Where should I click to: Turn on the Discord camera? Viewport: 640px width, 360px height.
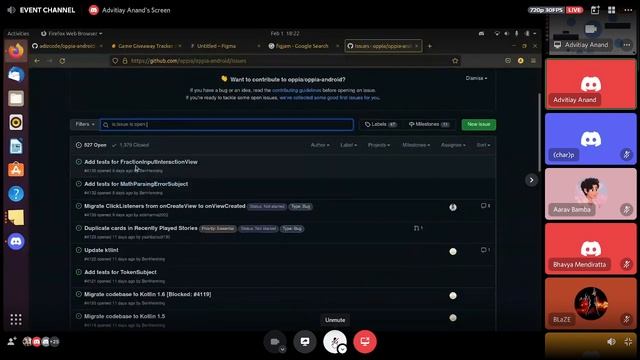click(x=275, y=342)
